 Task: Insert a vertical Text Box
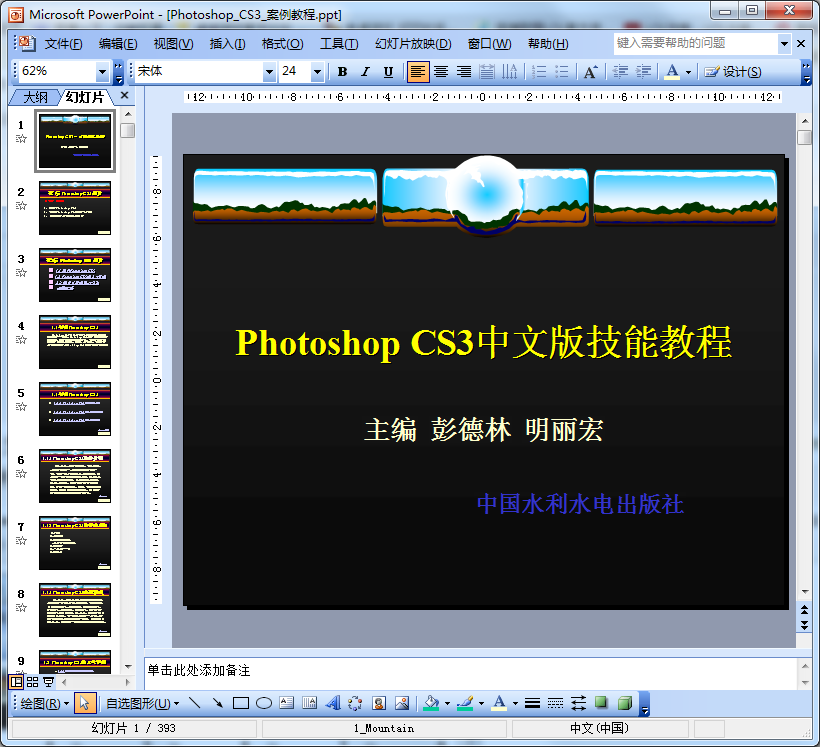click(310, 703)
